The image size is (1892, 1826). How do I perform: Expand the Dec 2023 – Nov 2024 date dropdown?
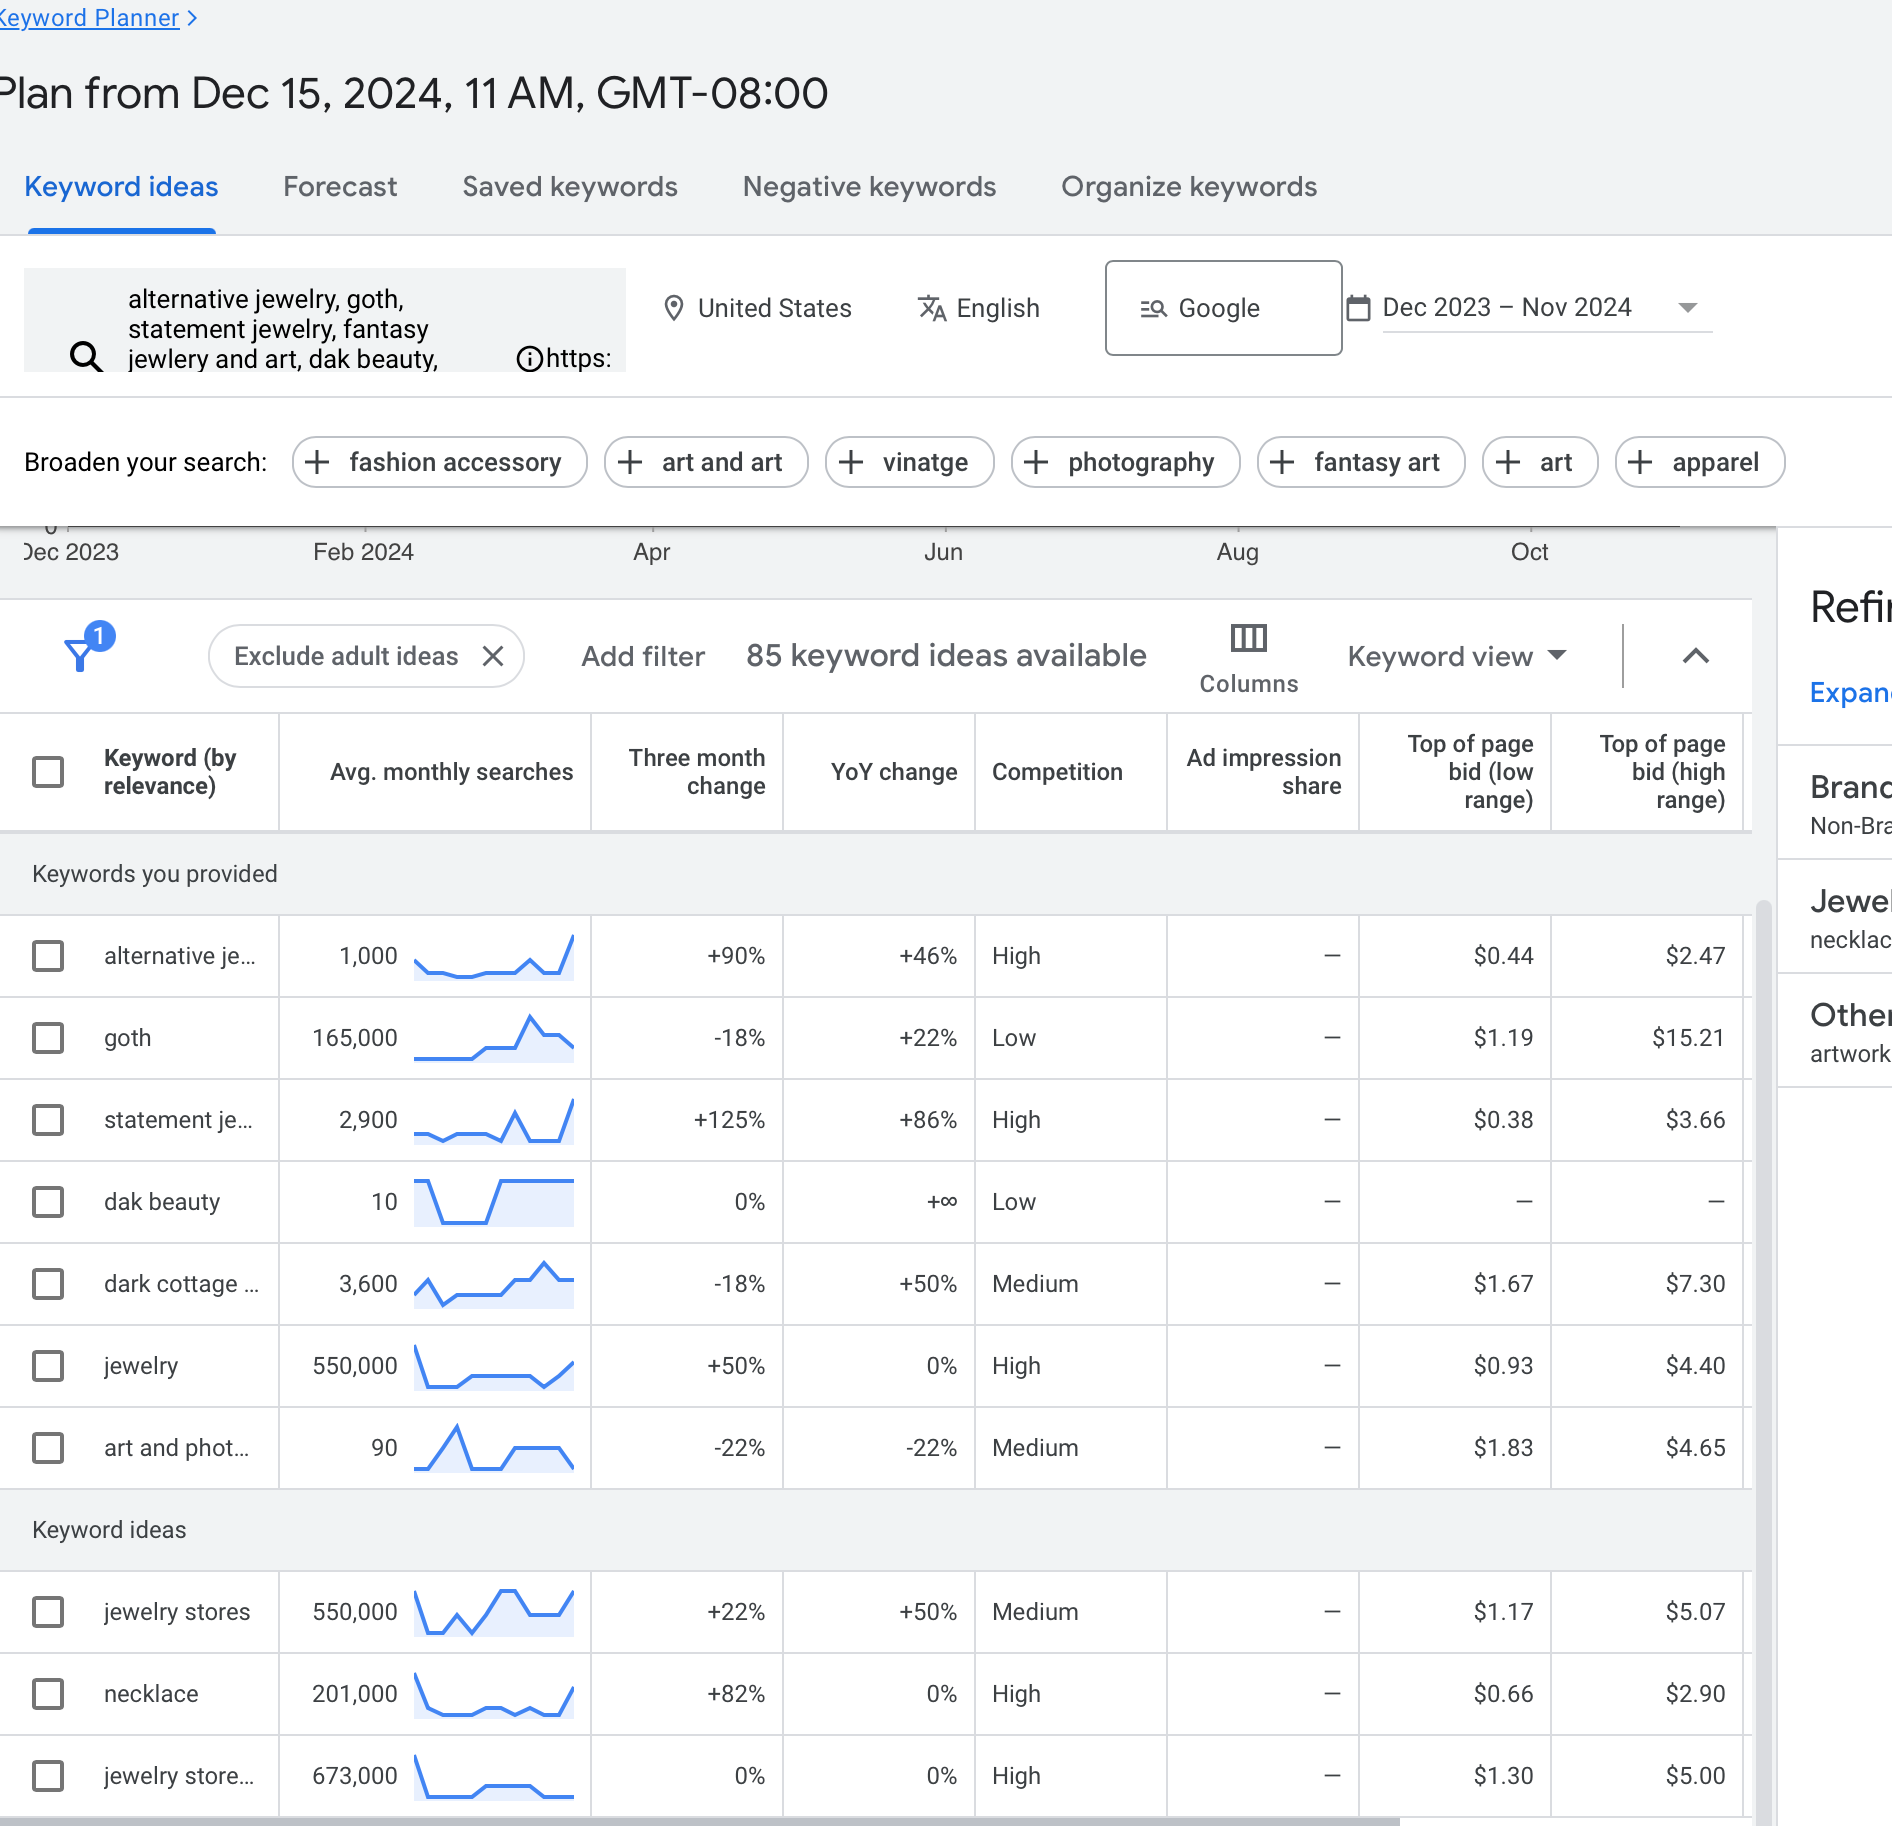pyautogui.click(x=1688, y=308)
